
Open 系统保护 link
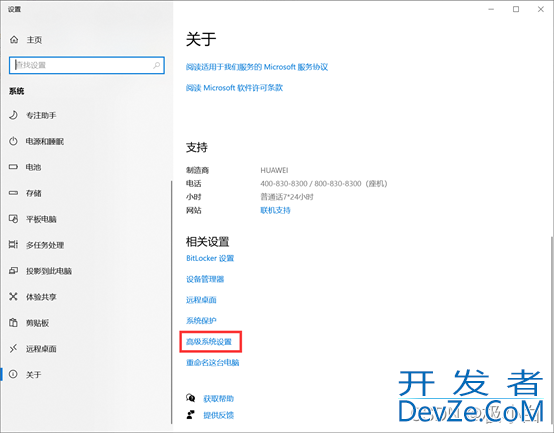[x=201, y=321]
